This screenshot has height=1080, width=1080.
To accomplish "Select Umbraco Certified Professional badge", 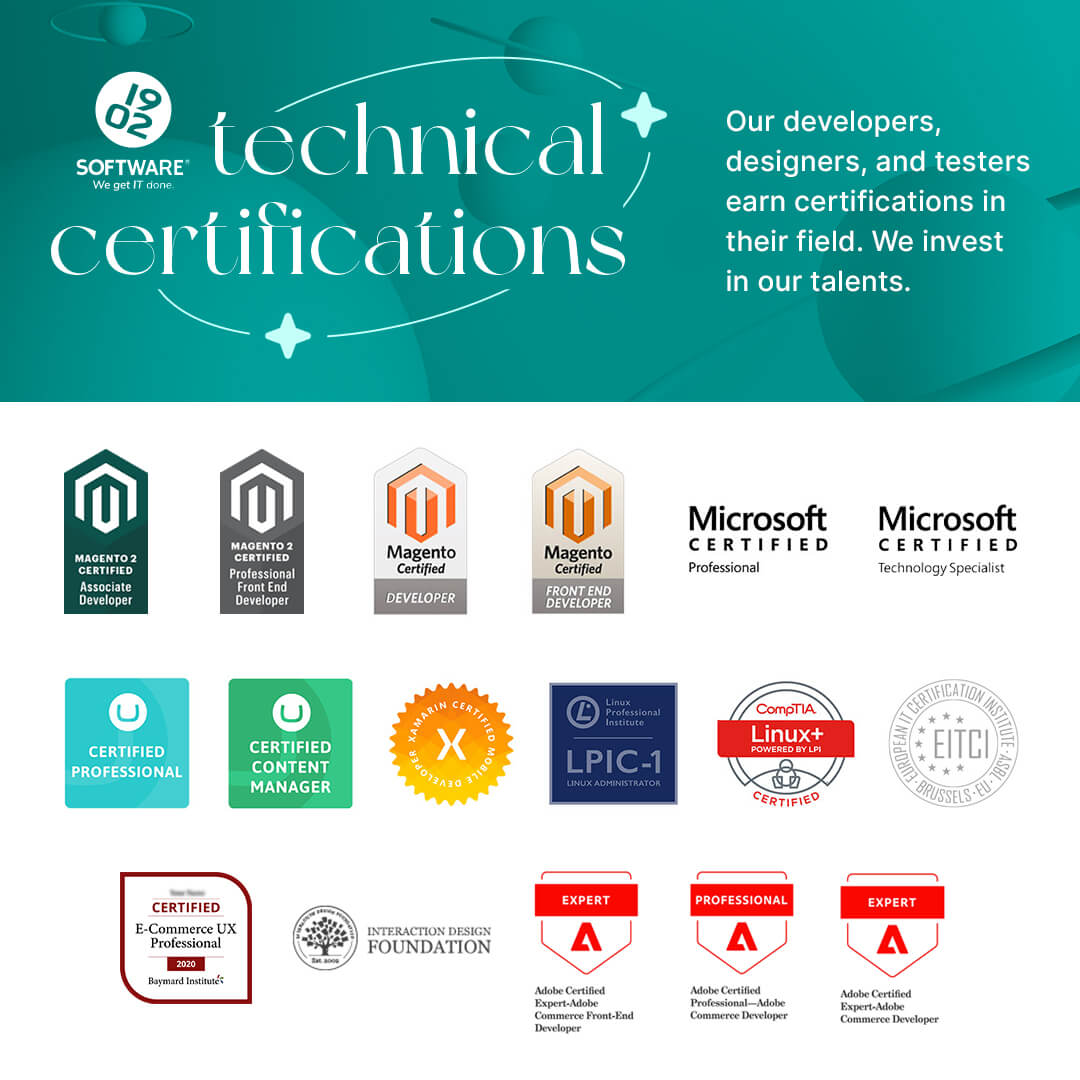I will (x=127, y=743).
